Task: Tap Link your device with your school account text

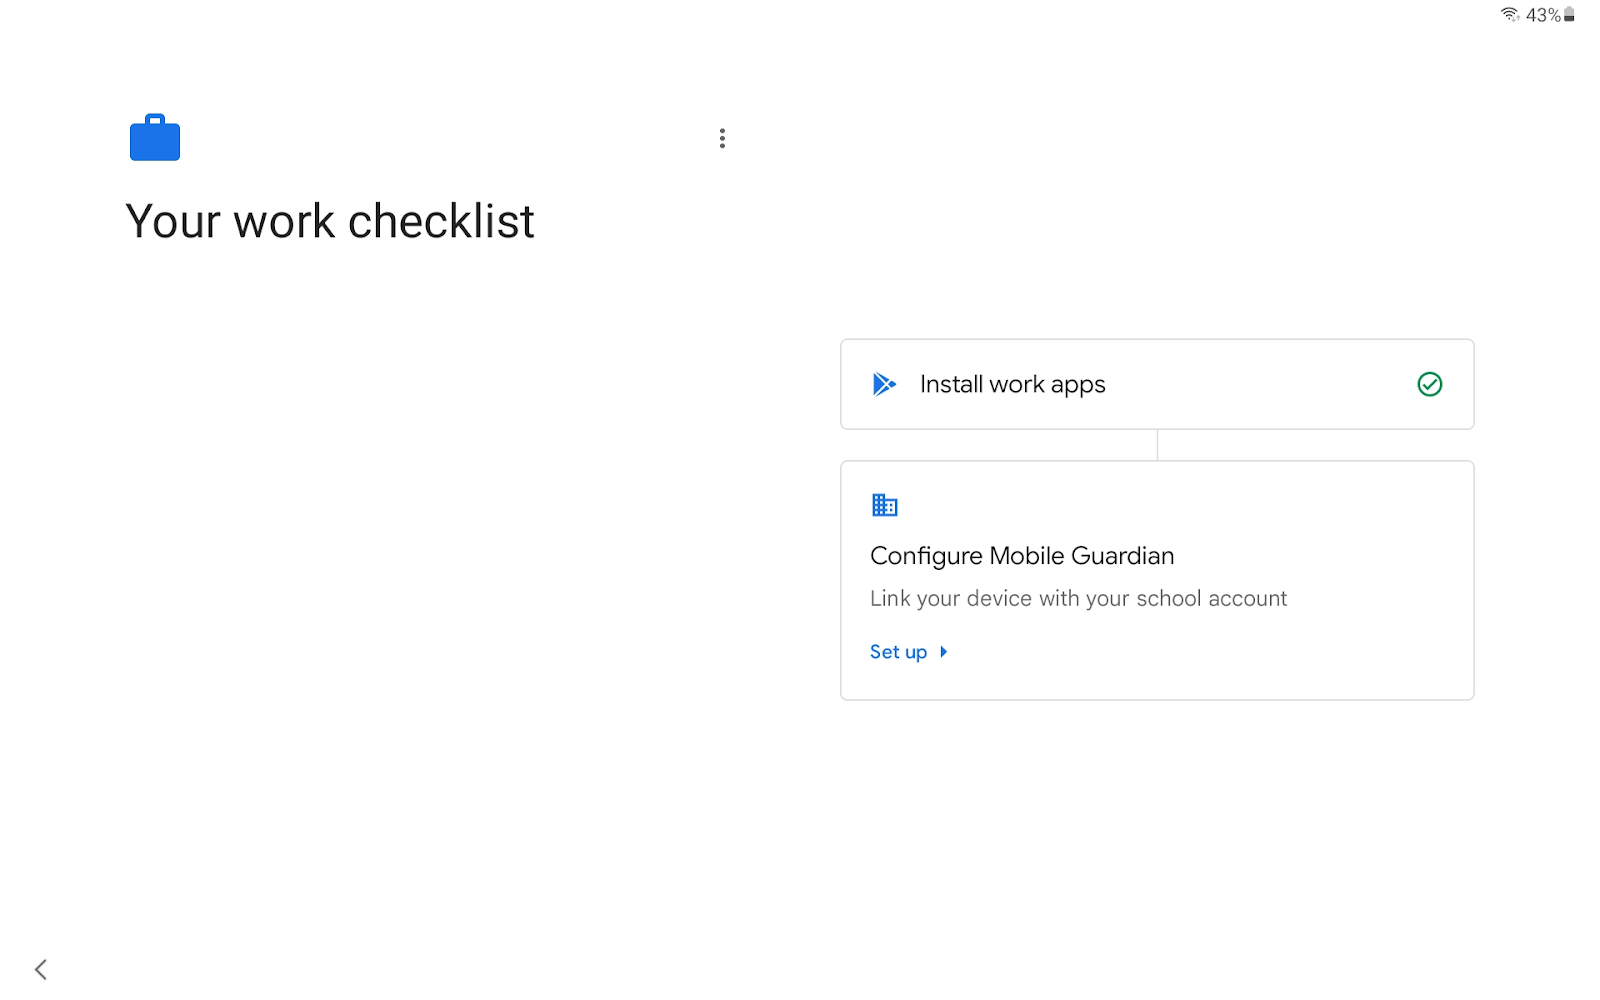Action: (1078, 599)
